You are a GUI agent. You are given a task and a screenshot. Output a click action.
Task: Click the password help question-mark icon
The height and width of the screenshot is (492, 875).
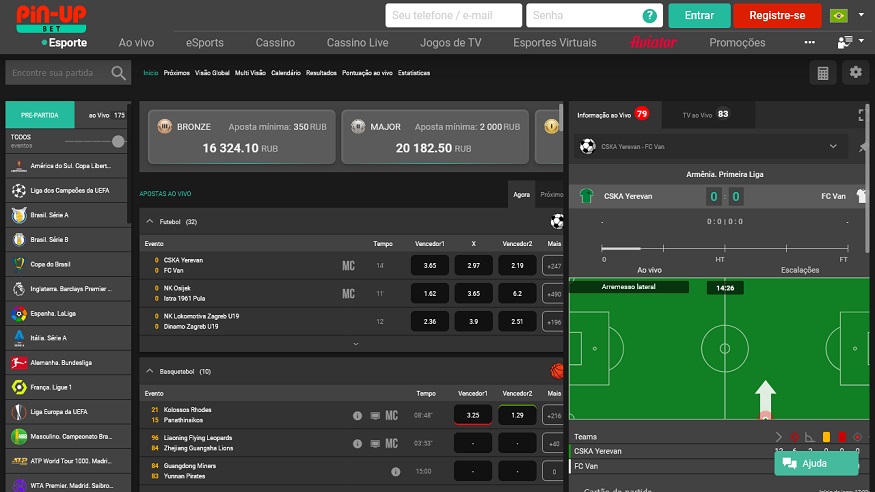pyautogui.click(x=649, y=16)
